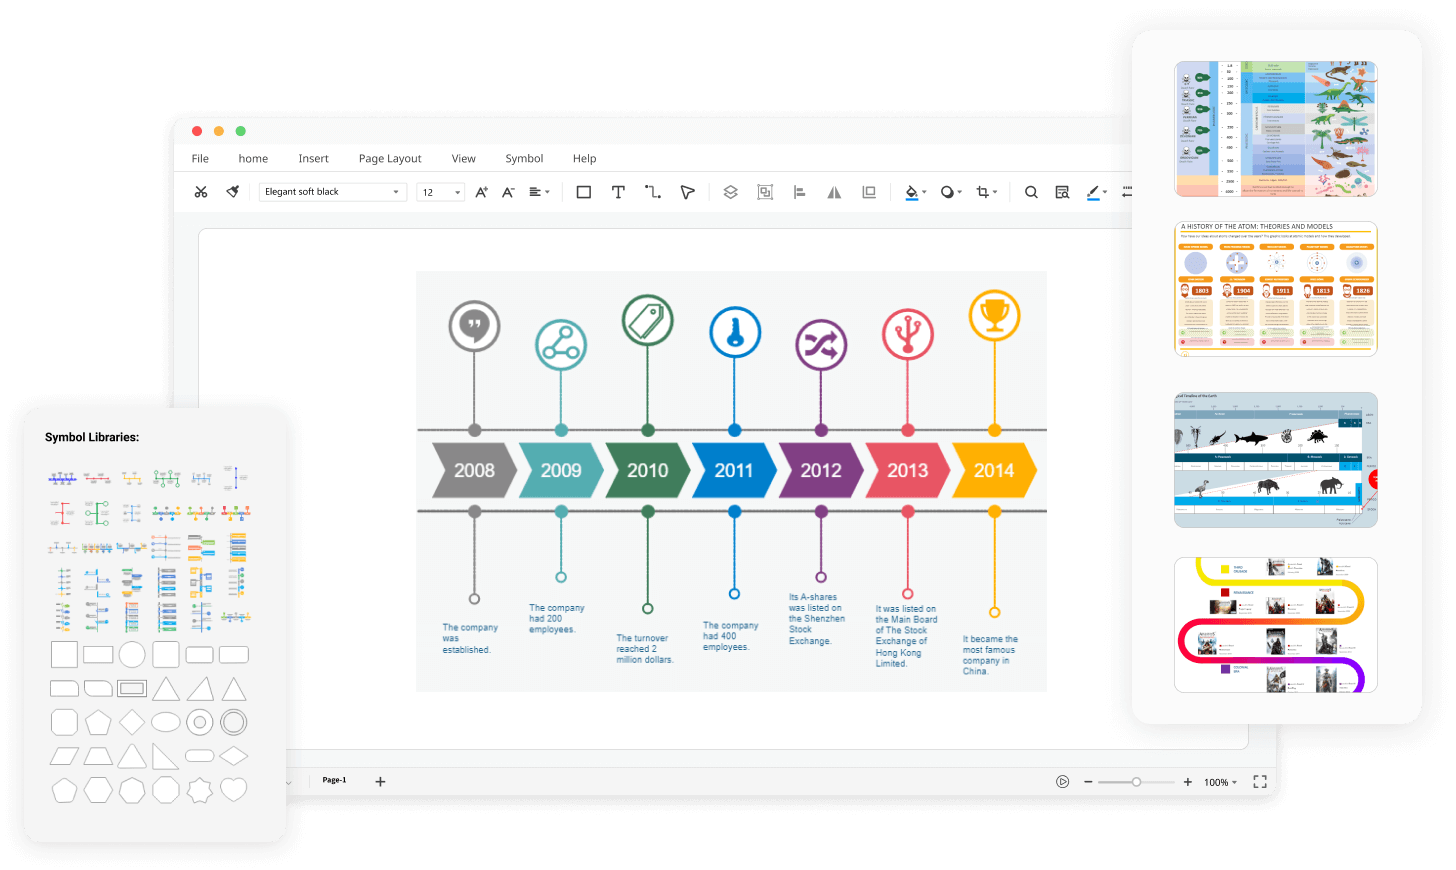Viewport: 1456px width, 870px height.
Task: Increase the font size with A+ icon
Action: [x=481, y=192]
